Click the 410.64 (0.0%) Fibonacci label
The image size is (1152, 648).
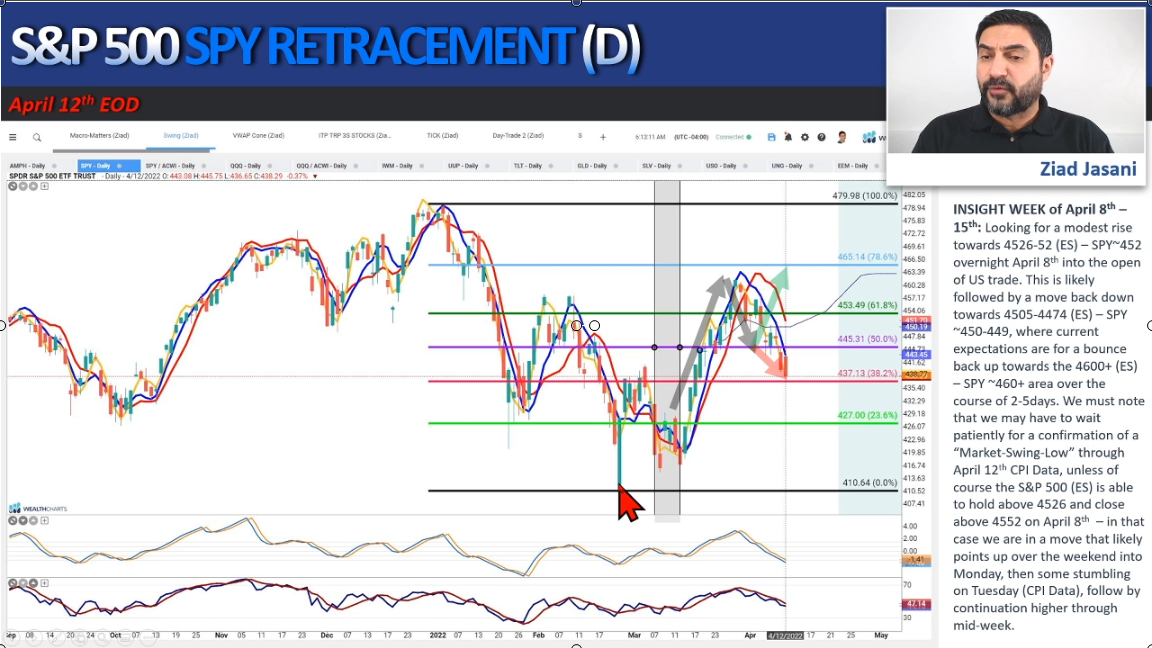[x=869, y=483]
